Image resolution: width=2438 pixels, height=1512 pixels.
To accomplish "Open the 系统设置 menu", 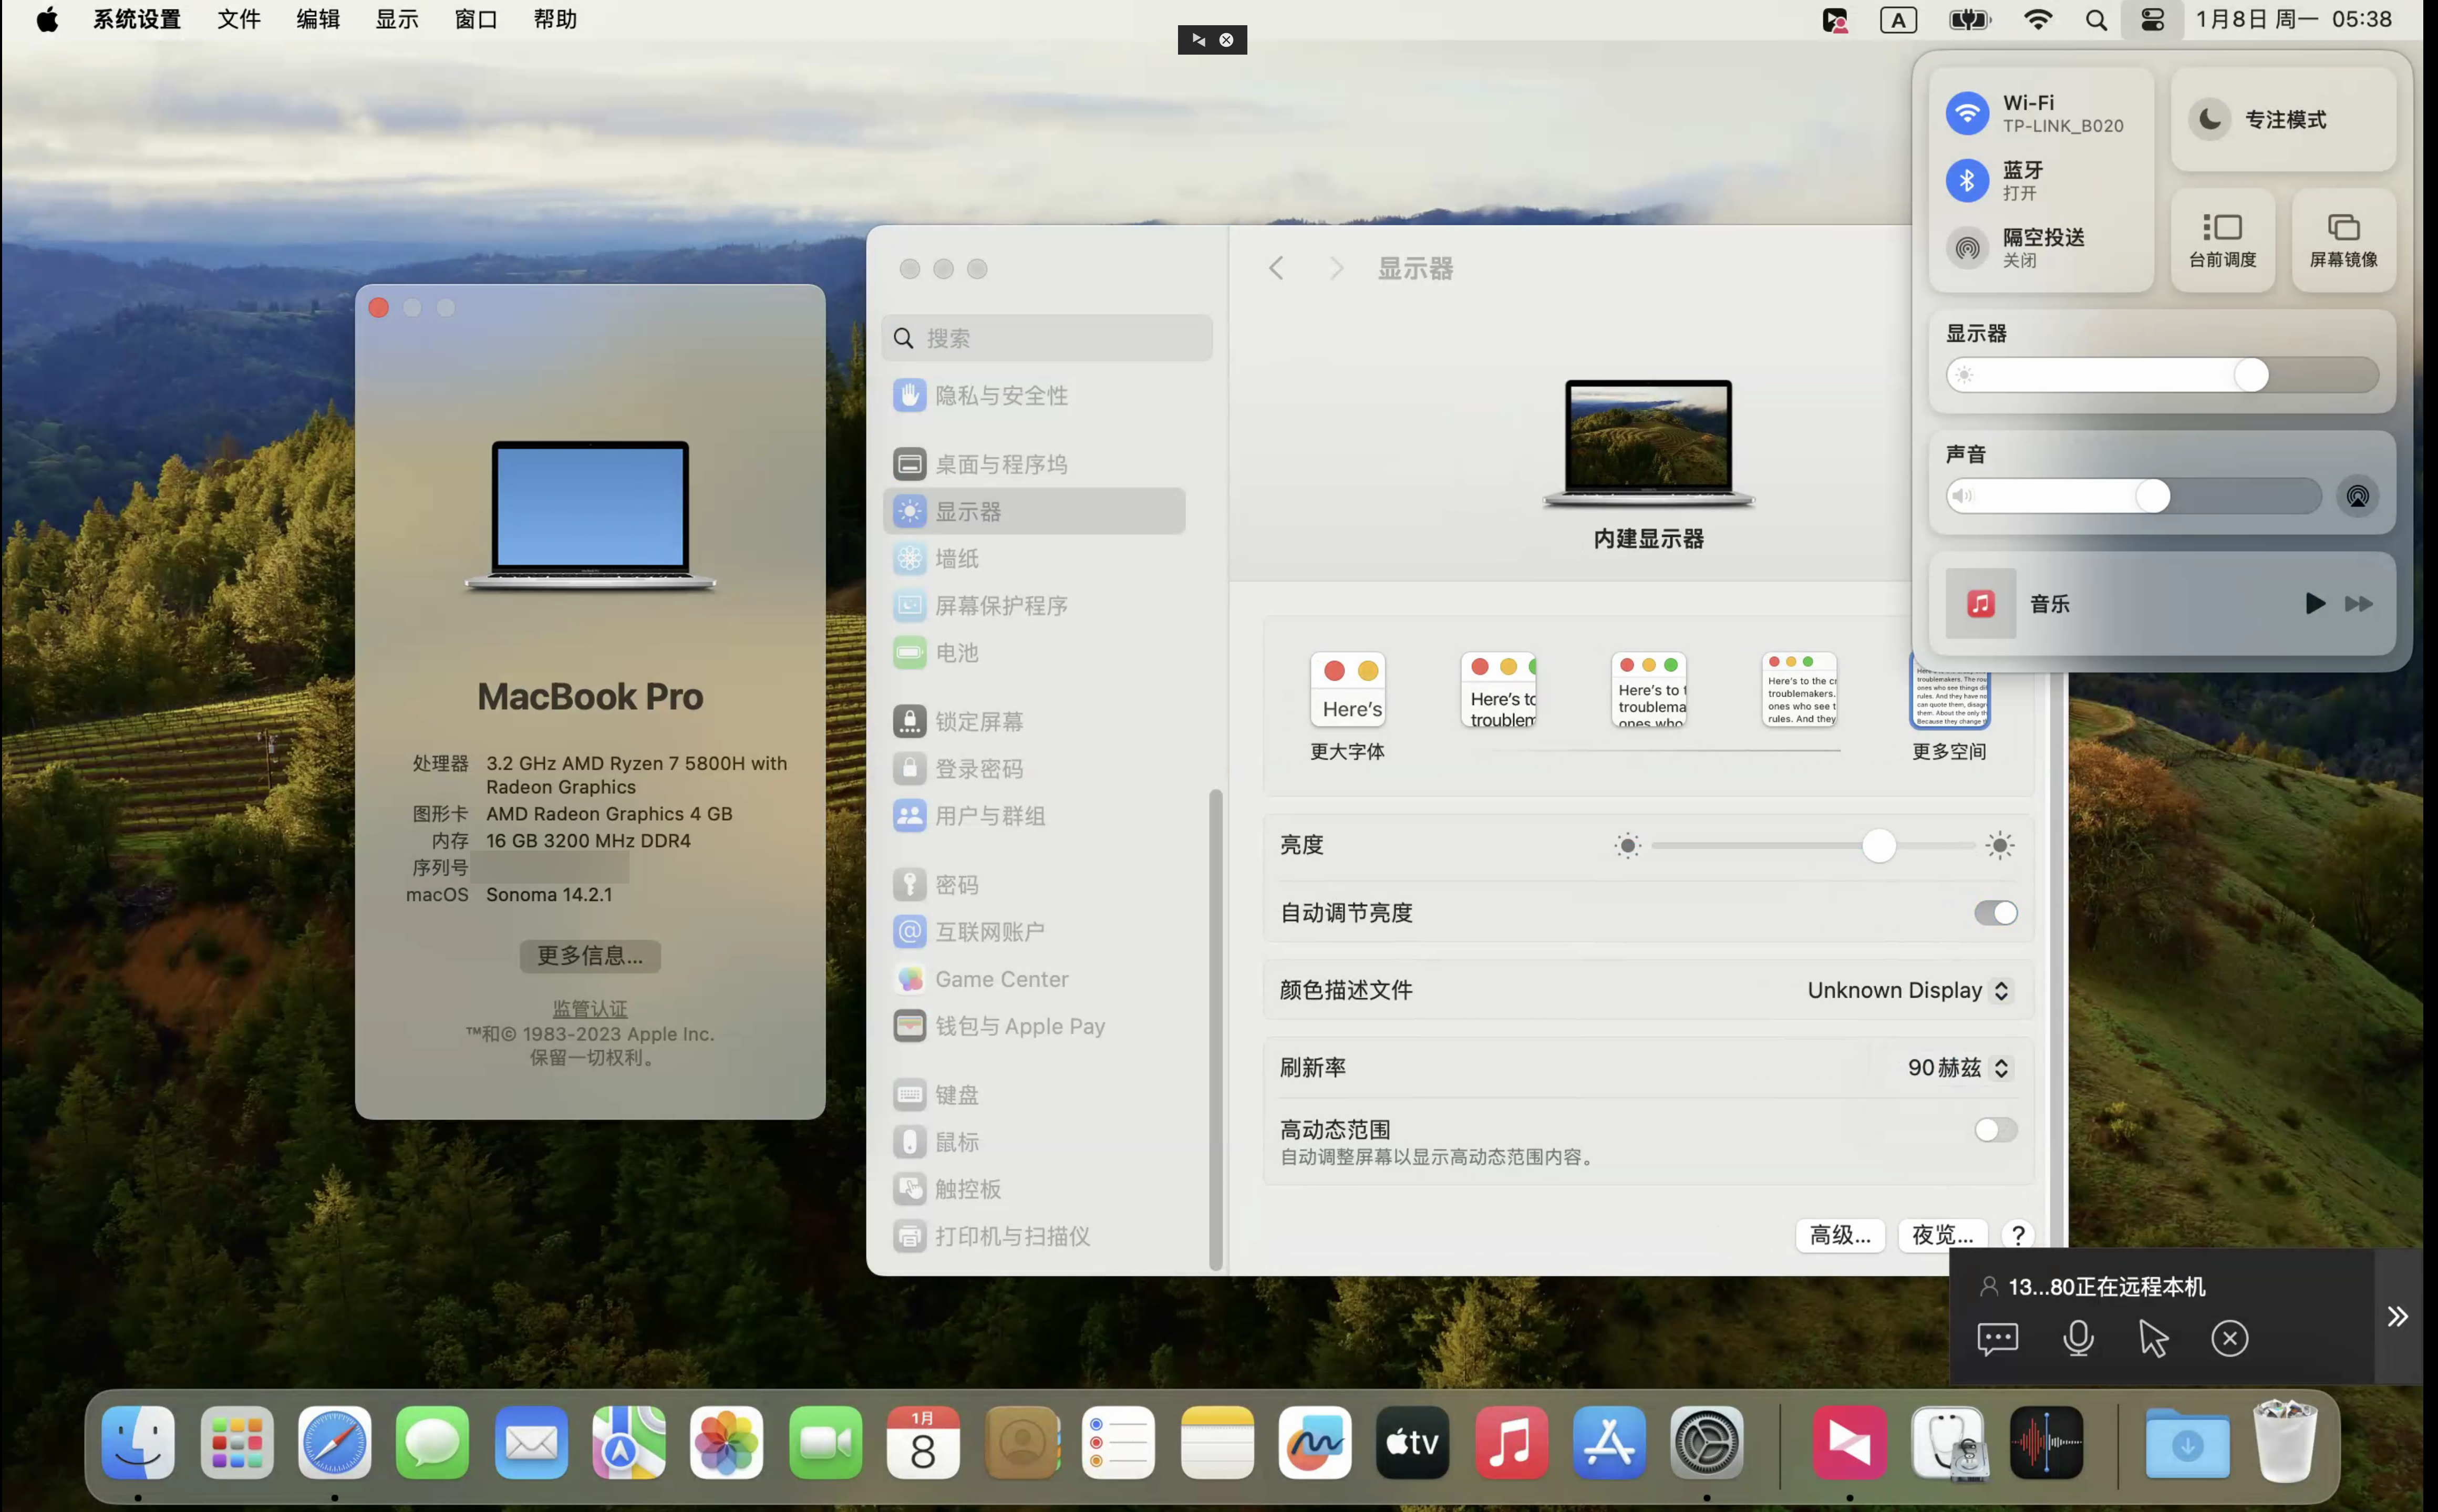I will [x=137, y=20].
